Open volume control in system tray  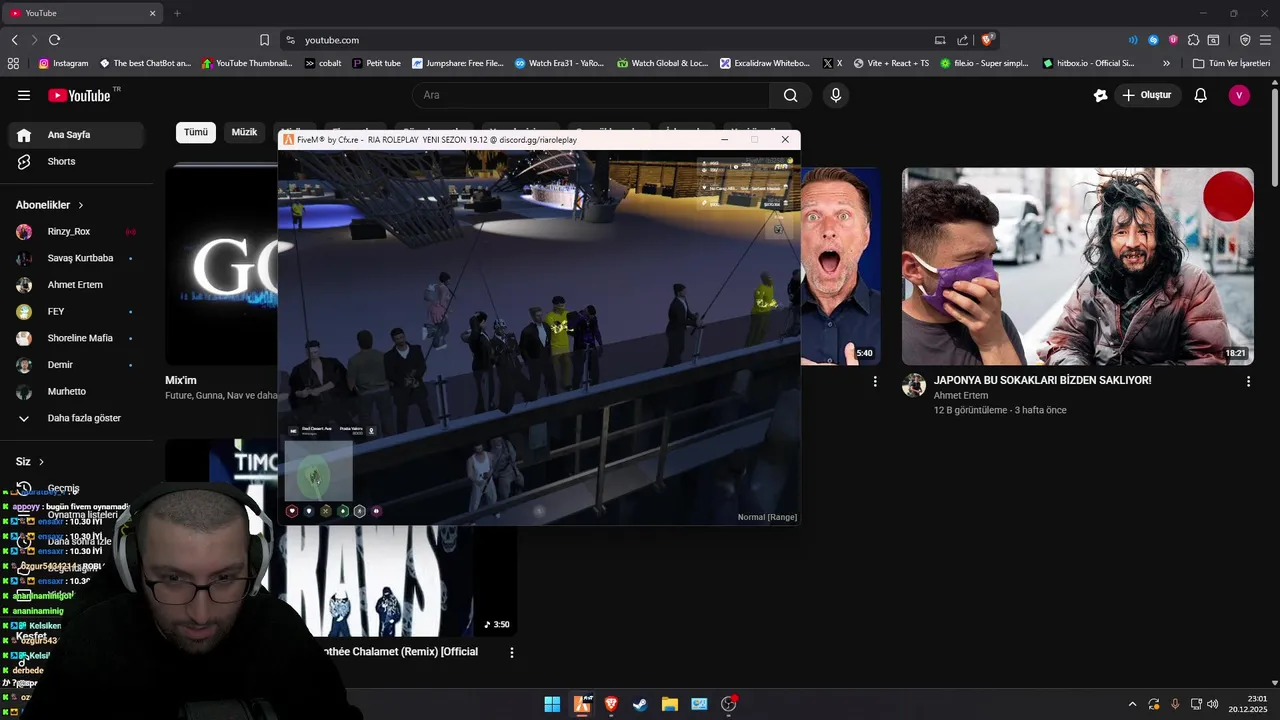coord(1212,704)
